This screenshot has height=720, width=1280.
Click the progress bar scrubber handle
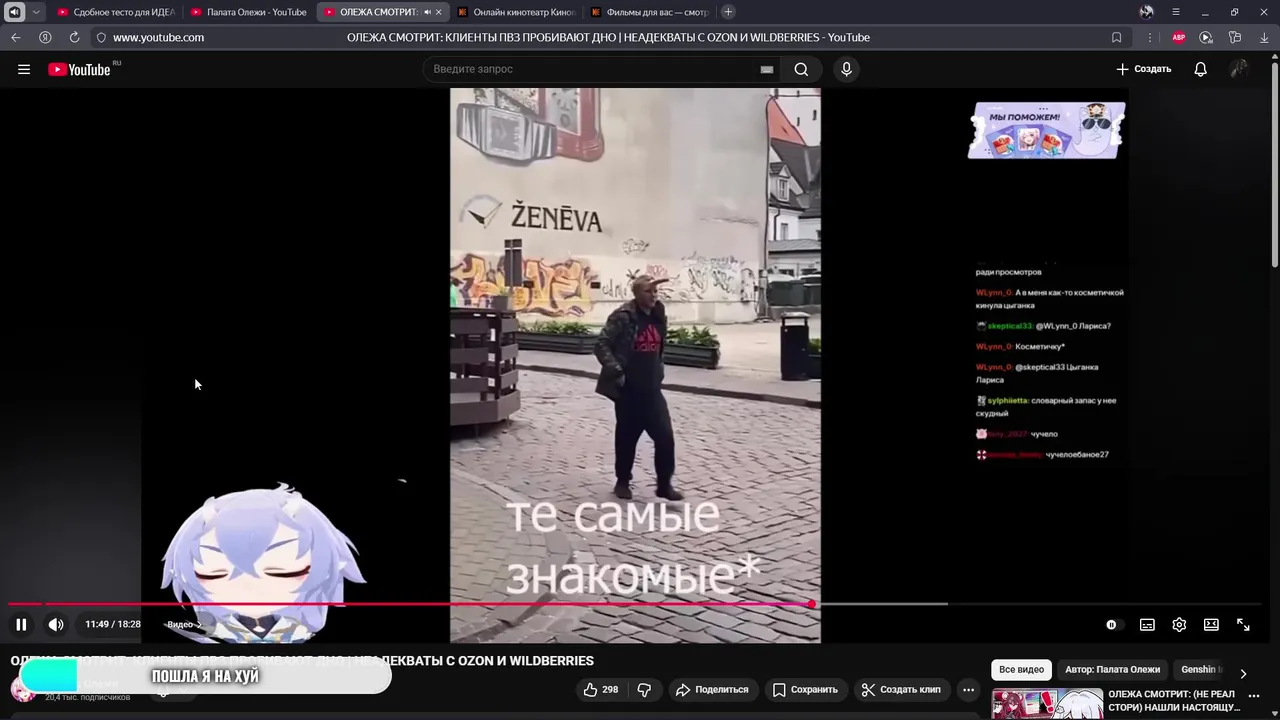812,604
